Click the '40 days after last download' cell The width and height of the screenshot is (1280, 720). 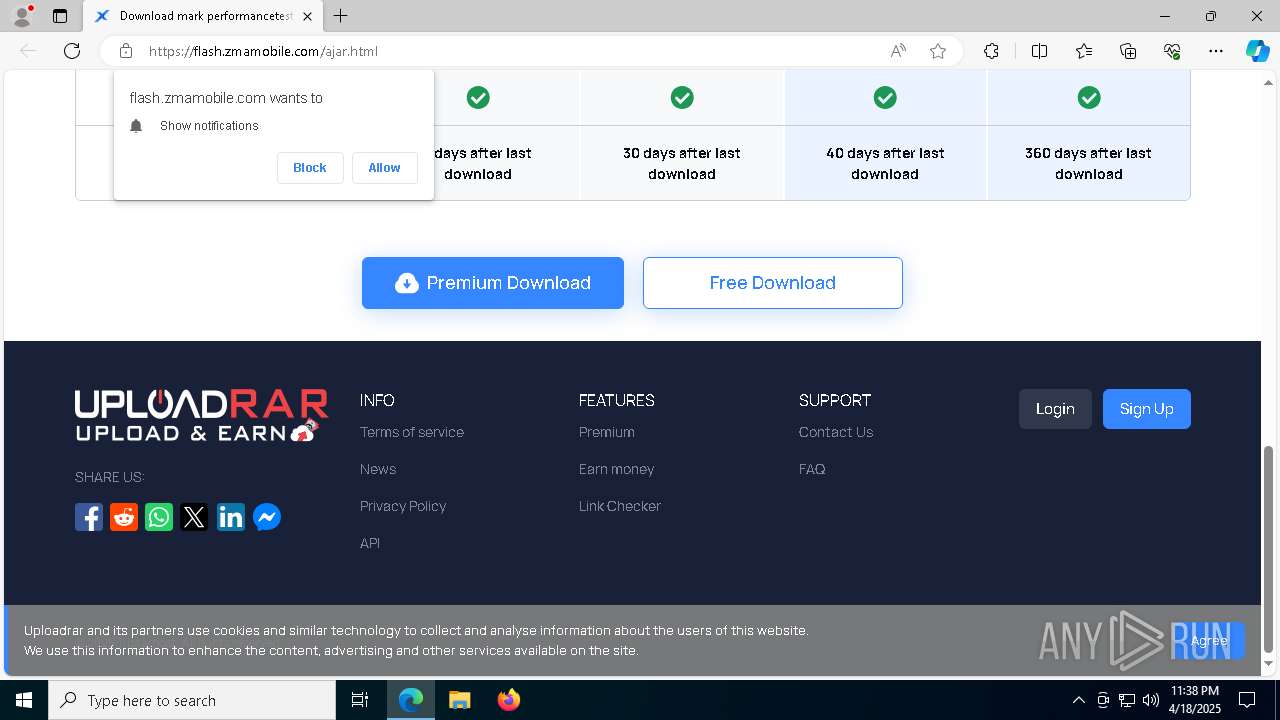[x=885, y=163]
